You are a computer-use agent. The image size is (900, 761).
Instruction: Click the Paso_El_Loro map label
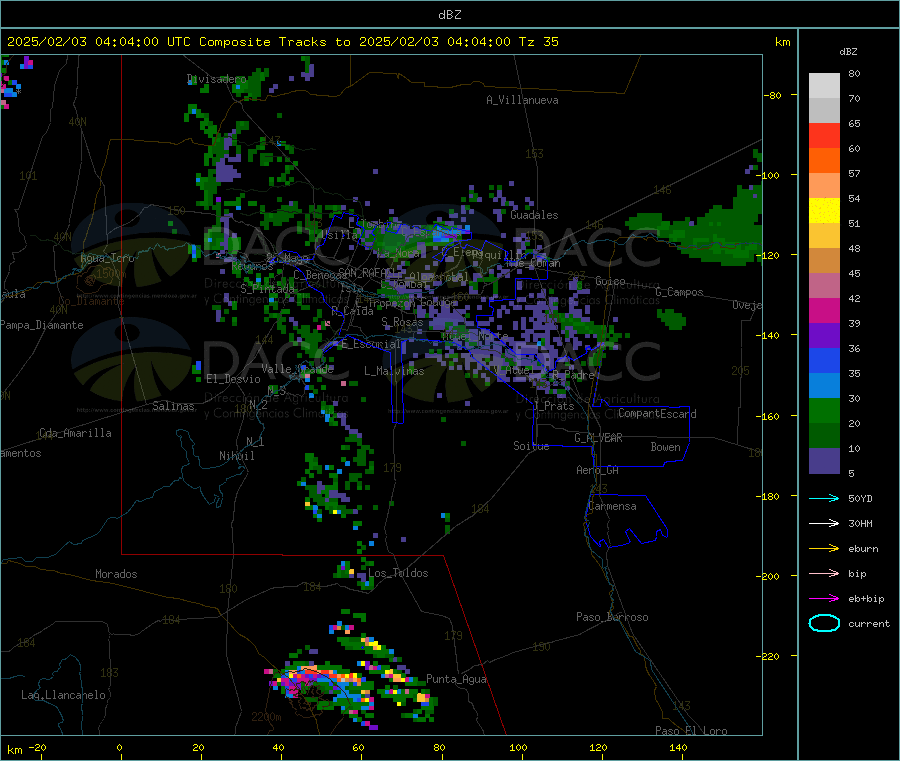coord(691,731)
